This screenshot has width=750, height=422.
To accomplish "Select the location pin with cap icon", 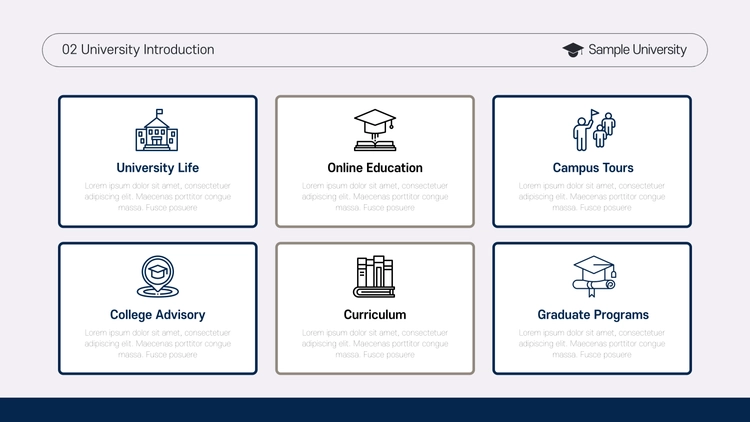I will tap(157, 277).
